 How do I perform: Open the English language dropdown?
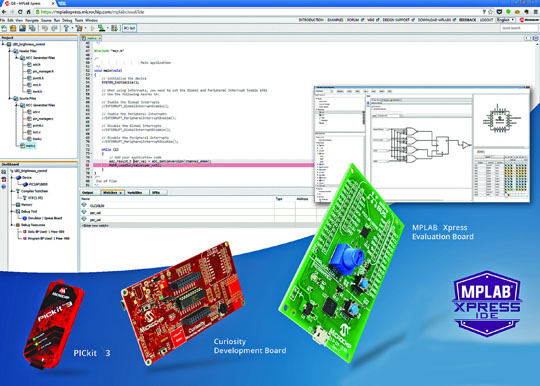(505, 20)
